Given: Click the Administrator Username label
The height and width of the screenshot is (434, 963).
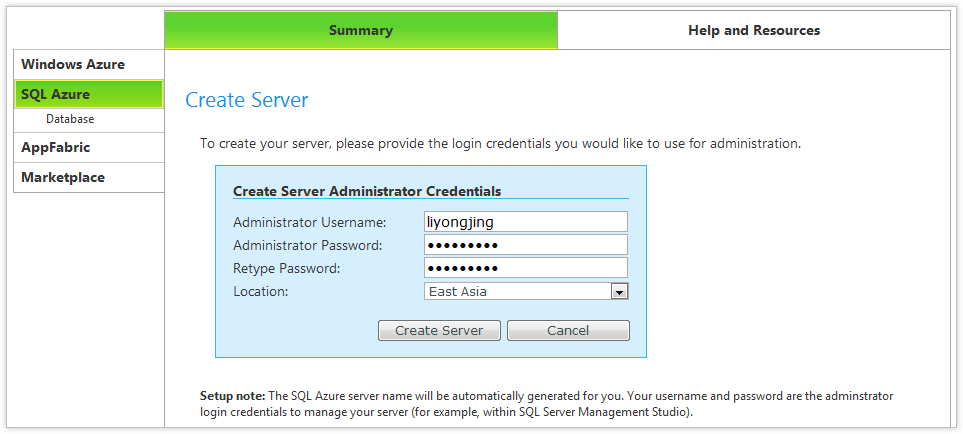Looking at the screenshot, I should (x=309, y=222).
